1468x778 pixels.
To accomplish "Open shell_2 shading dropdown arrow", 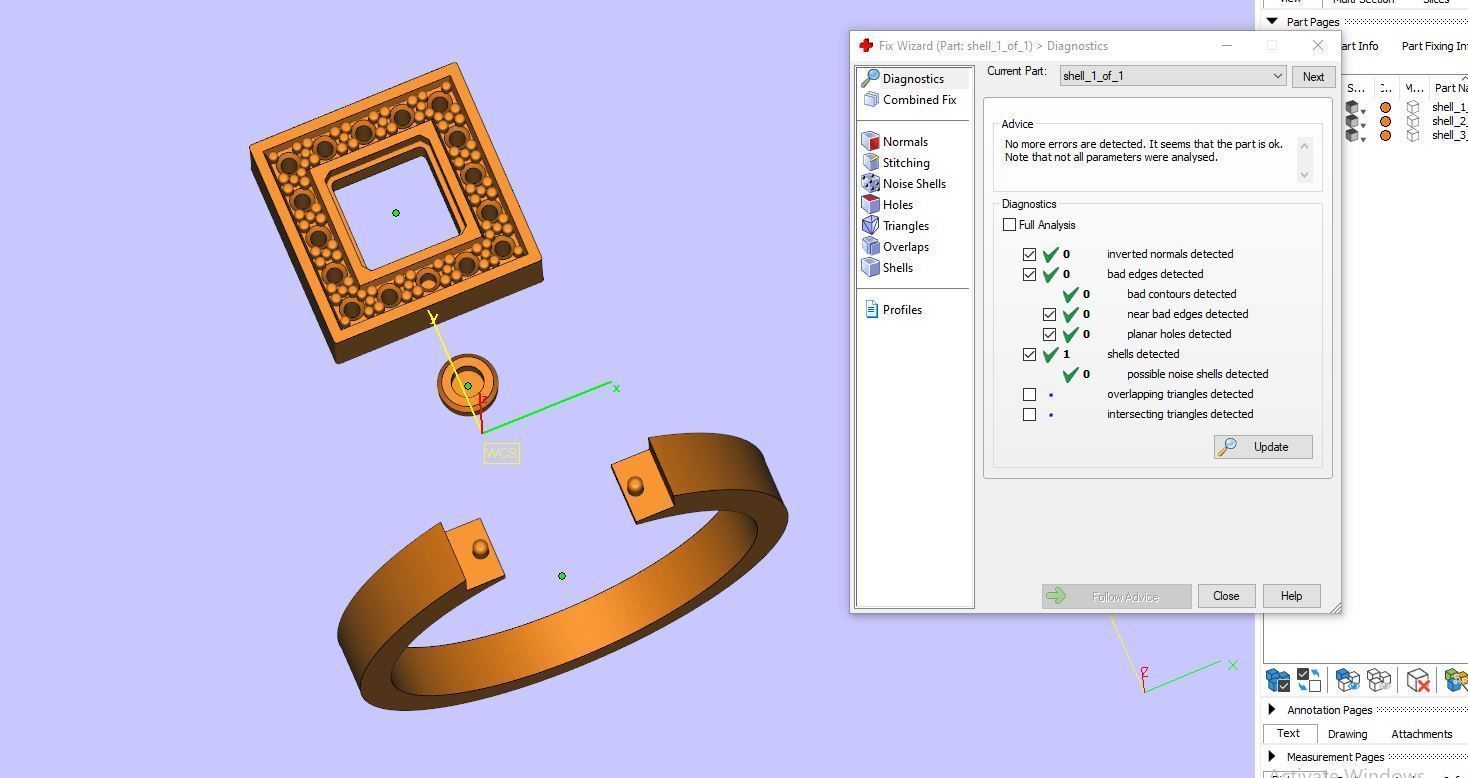I will point(1364,125).
